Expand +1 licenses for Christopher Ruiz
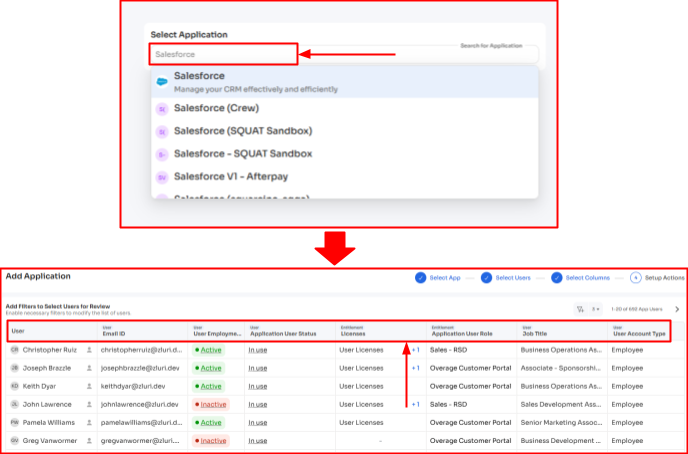Image resolution: width=688 pixels, height=454 pixels. [416, 350]
